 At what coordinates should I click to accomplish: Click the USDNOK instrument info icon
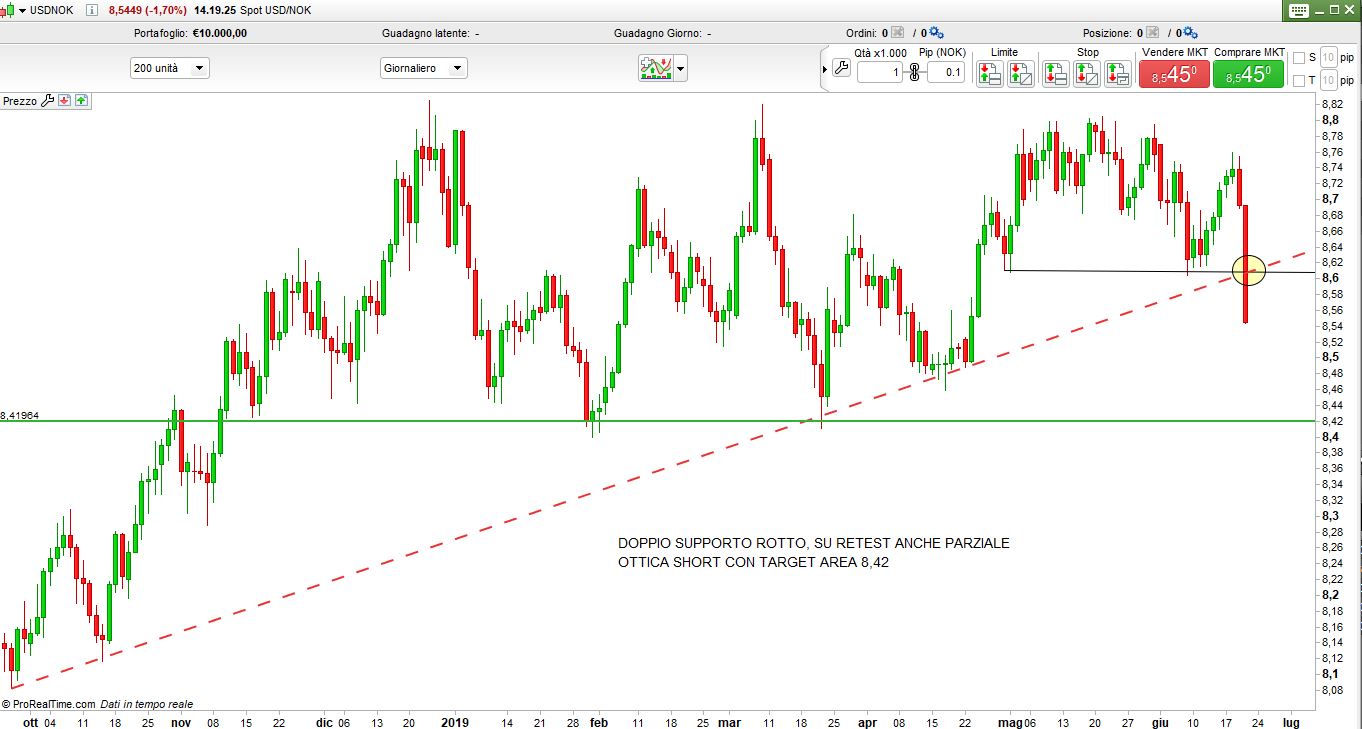(x=92, y=10)
